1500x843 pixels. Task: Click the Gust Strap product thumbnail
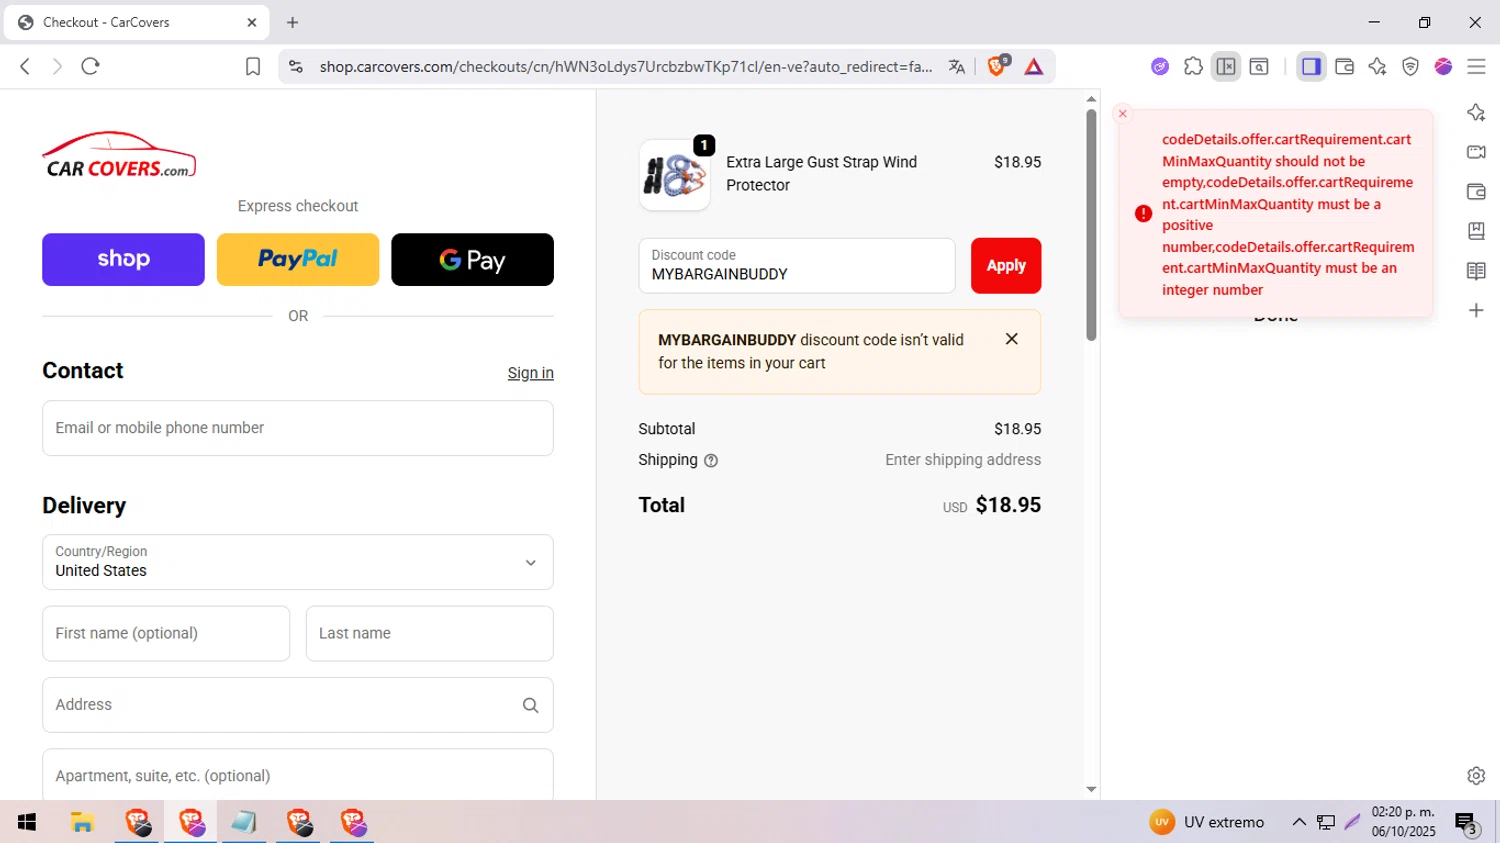(x=675, y=175)
